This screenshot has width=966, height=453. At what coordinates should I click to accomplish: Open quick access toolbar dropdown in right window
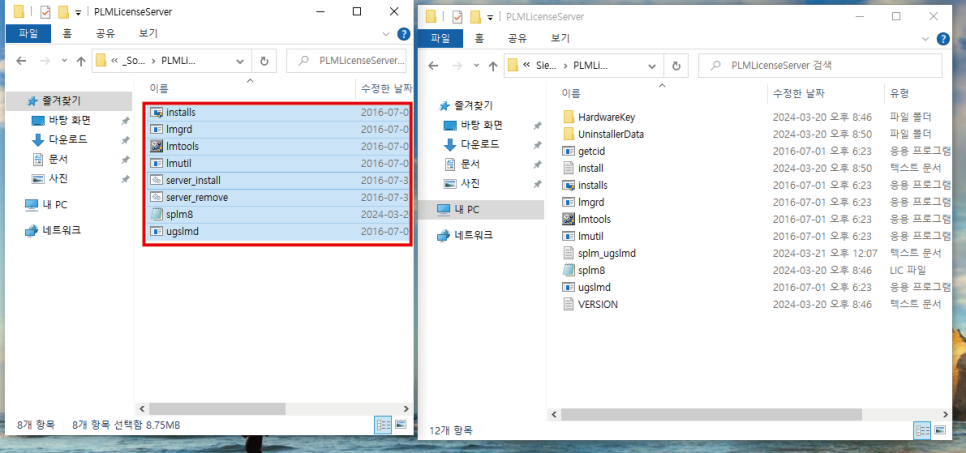pyautogui.click(x=490, y=17)
